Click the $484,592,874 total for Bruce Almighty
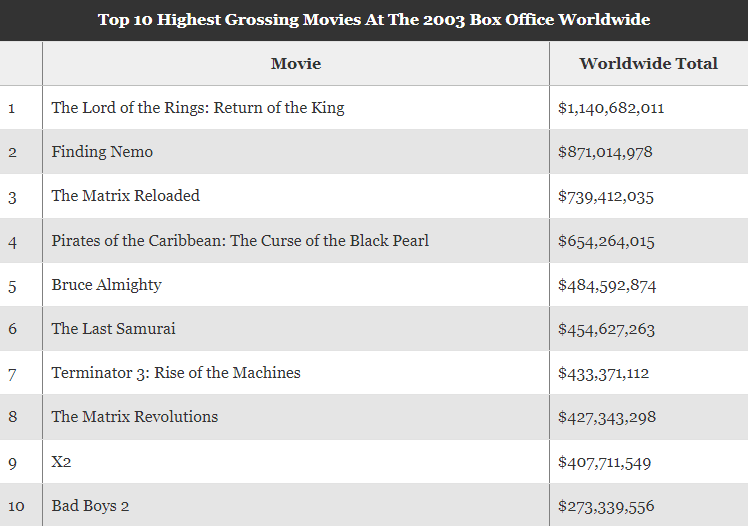This screenshot has height=526, width=748. point(607,285)
